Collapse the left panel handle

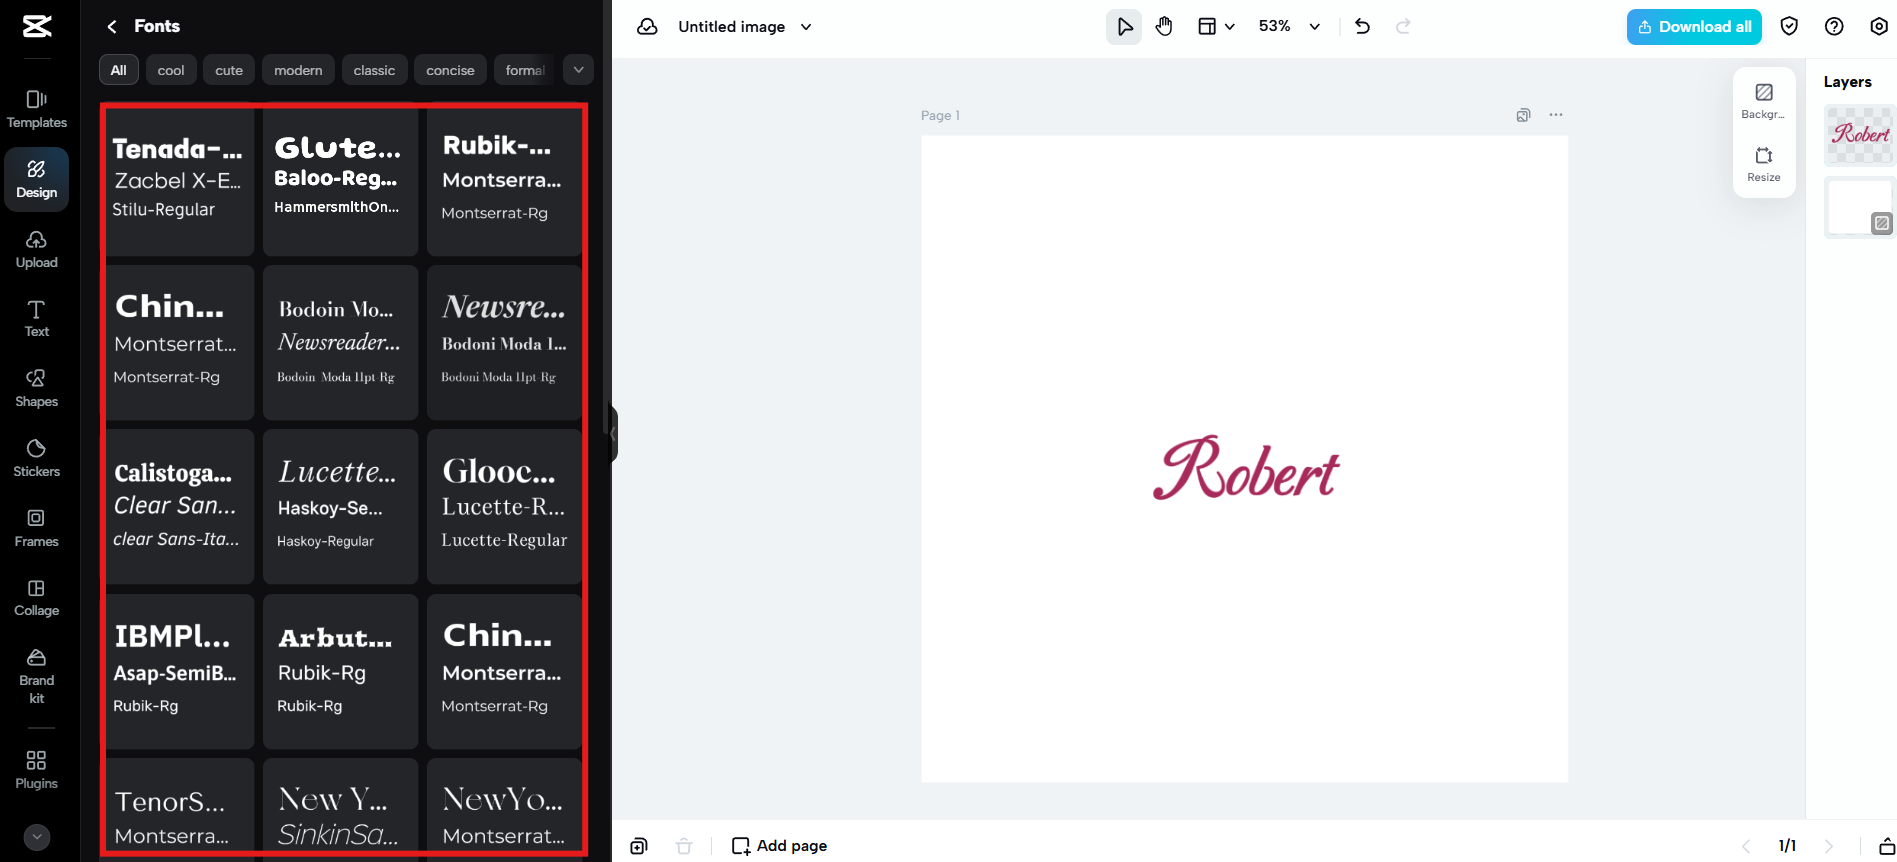tap(612, 433)
